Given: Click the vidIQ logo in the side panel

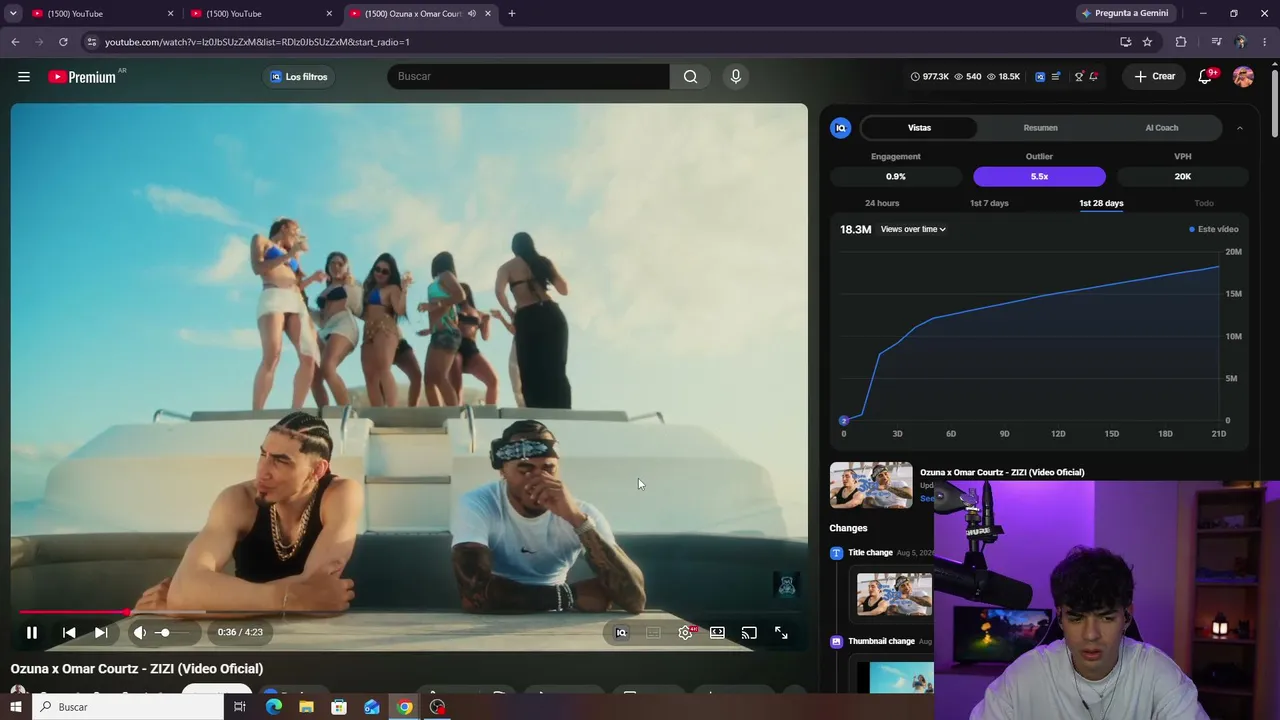Looking at the screenshot, I should coord(841,128).
